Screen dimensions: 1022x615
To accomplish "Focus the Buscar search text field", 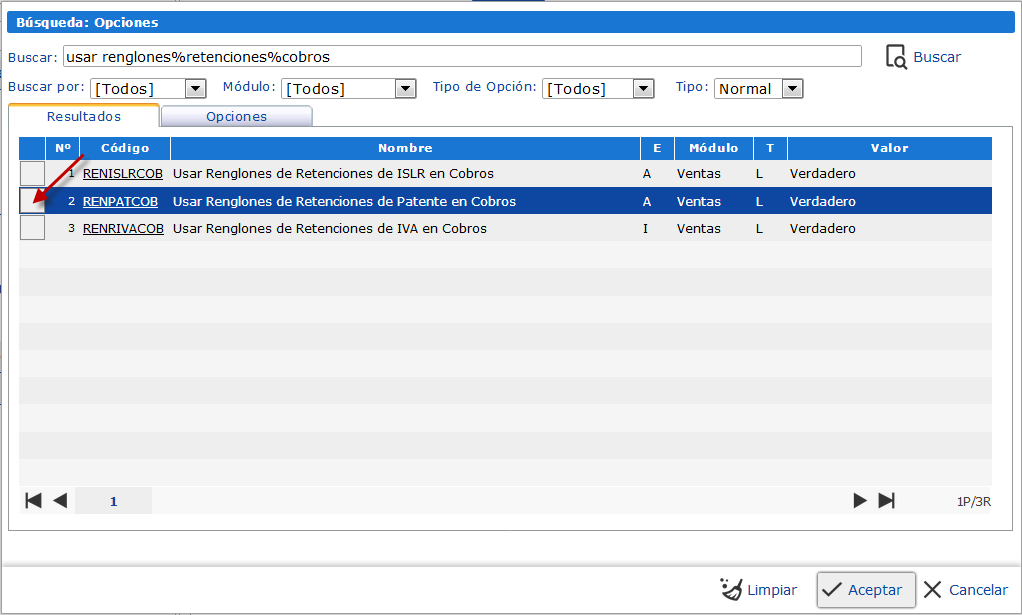I will [x=462, y=57].
